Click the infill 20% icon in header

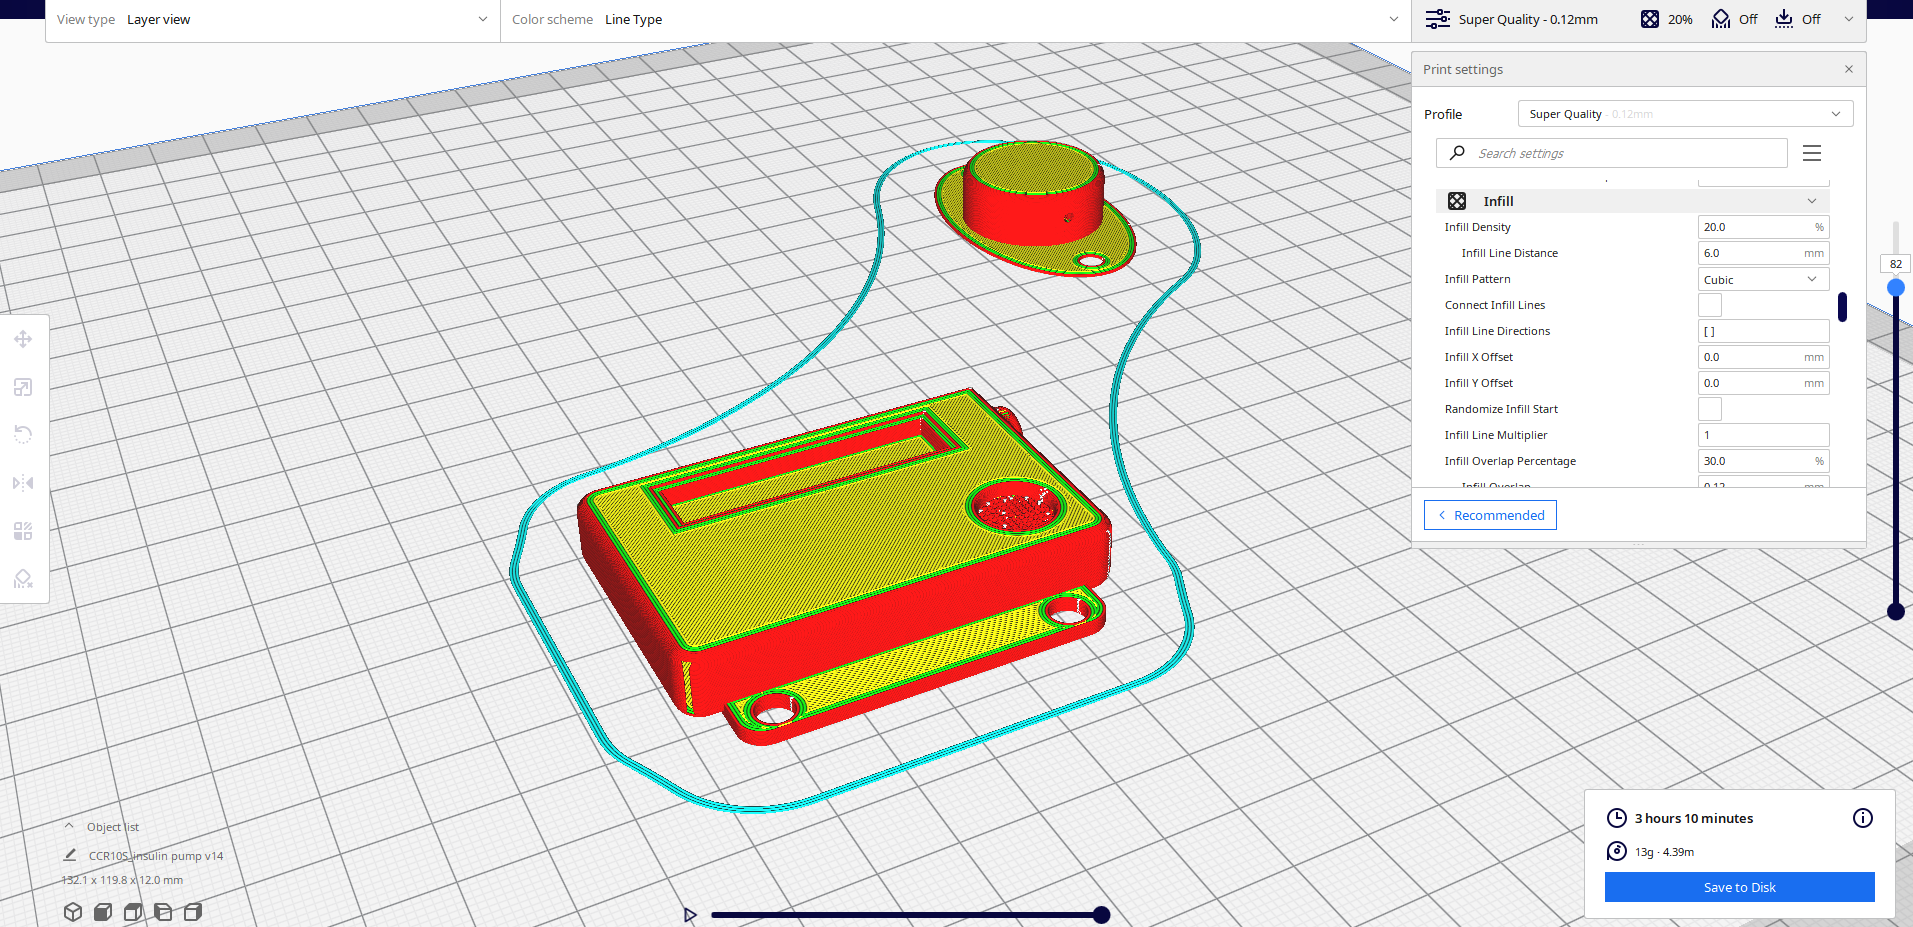[1650, 19]
